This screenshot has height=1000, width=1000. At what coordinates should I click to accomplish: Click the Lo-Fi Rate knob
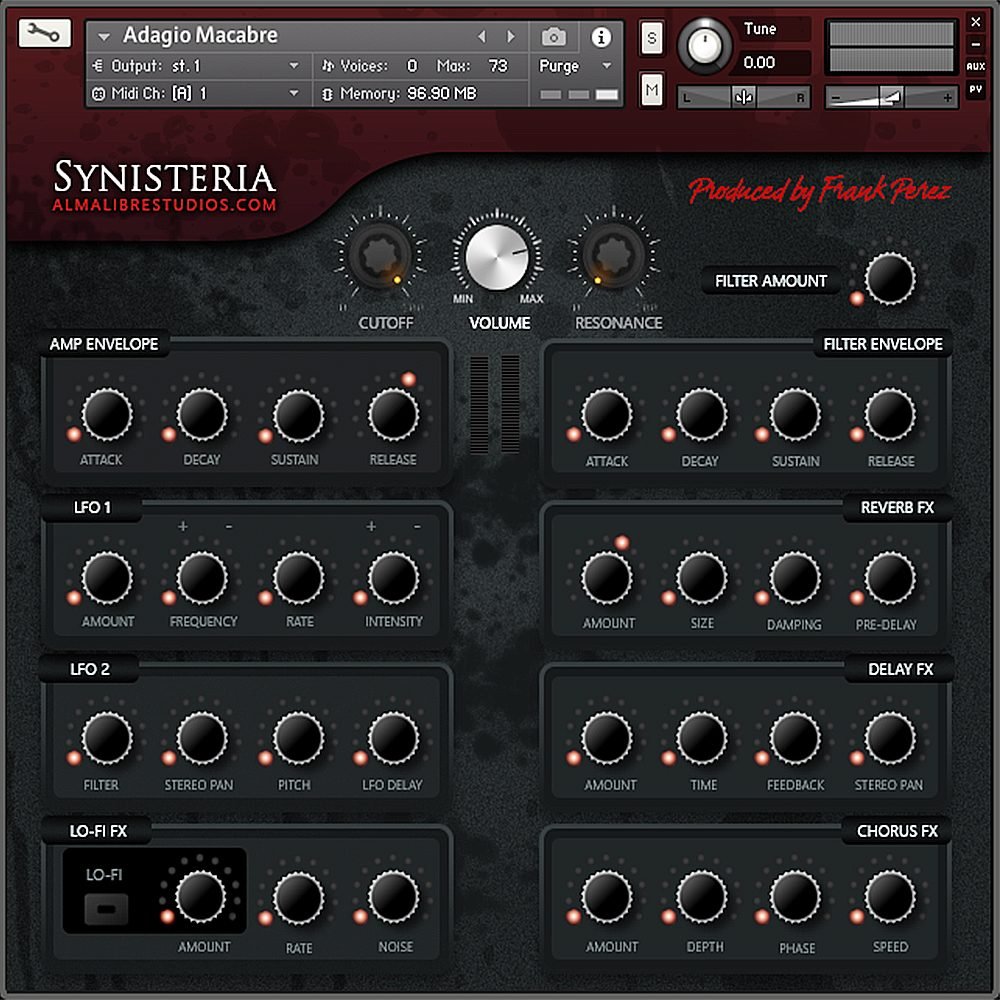(x=298, y=898)
